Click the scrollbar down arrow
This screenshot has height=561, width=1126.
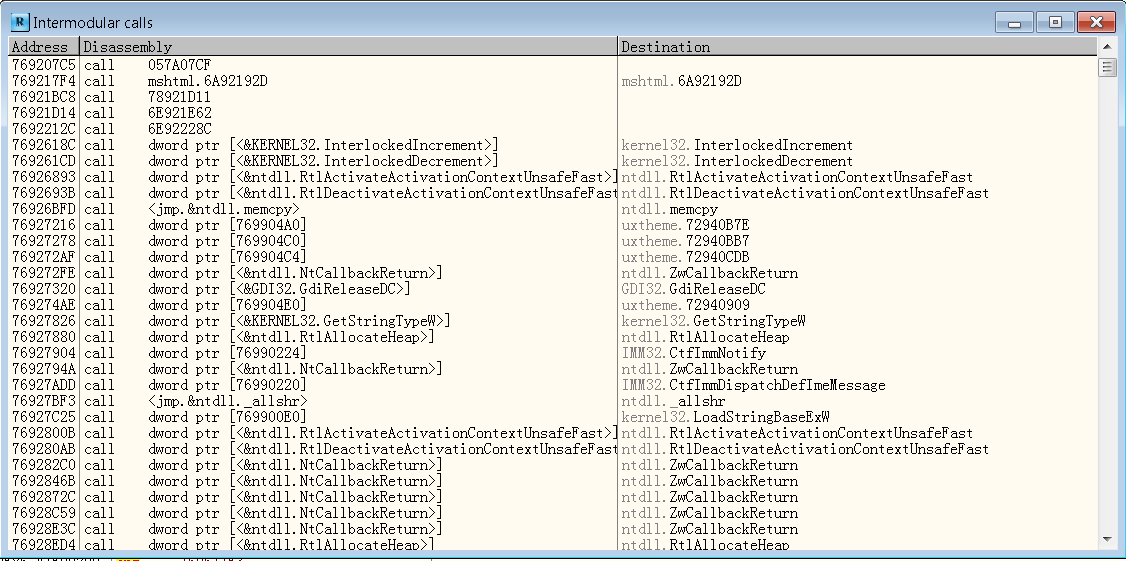pyautogui.click(x=1107, y=539)
